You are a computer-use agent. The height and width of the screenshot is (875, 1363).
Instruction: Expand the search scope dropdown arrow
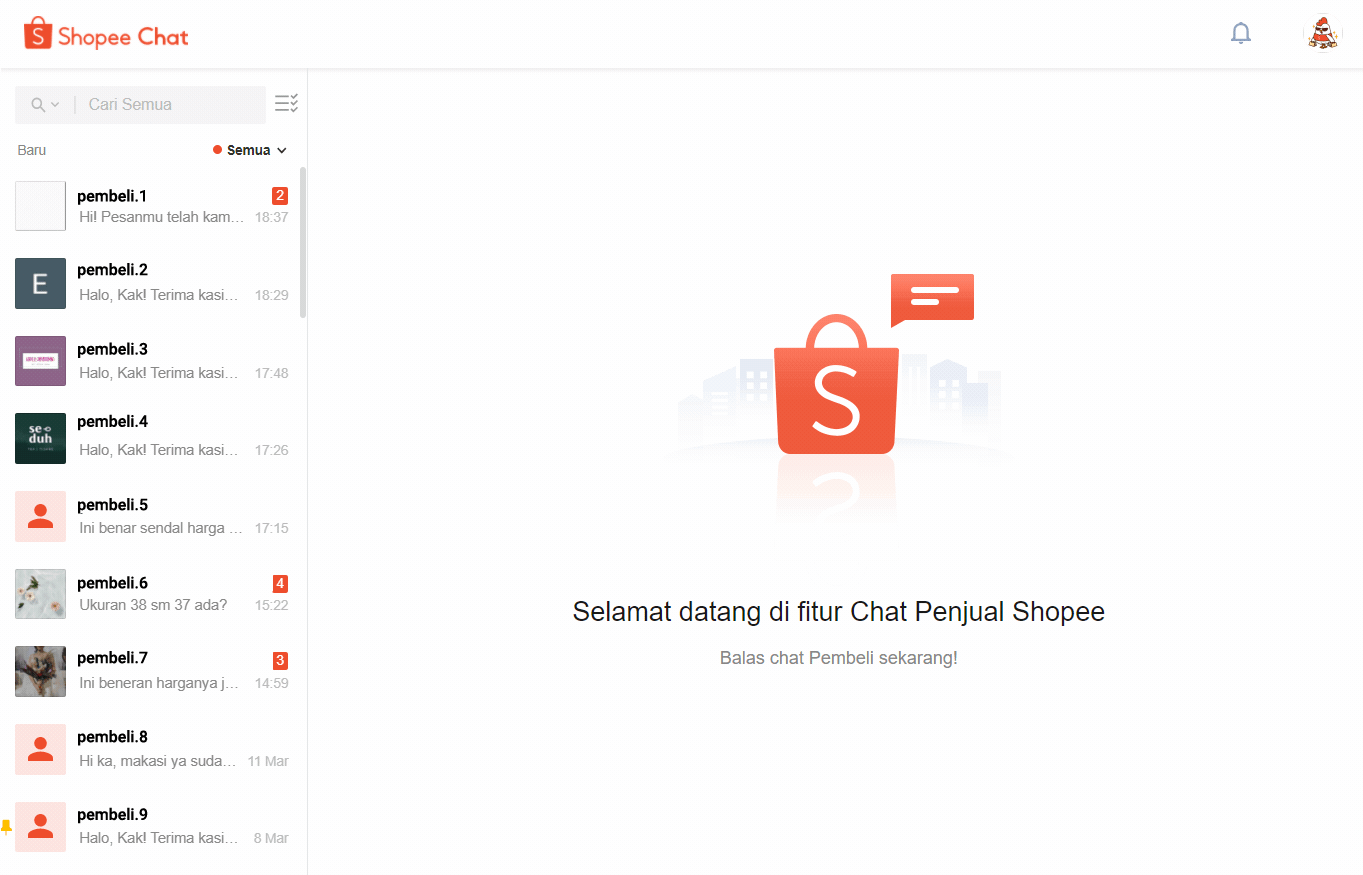pyautogui.click(x=55, y=104)
